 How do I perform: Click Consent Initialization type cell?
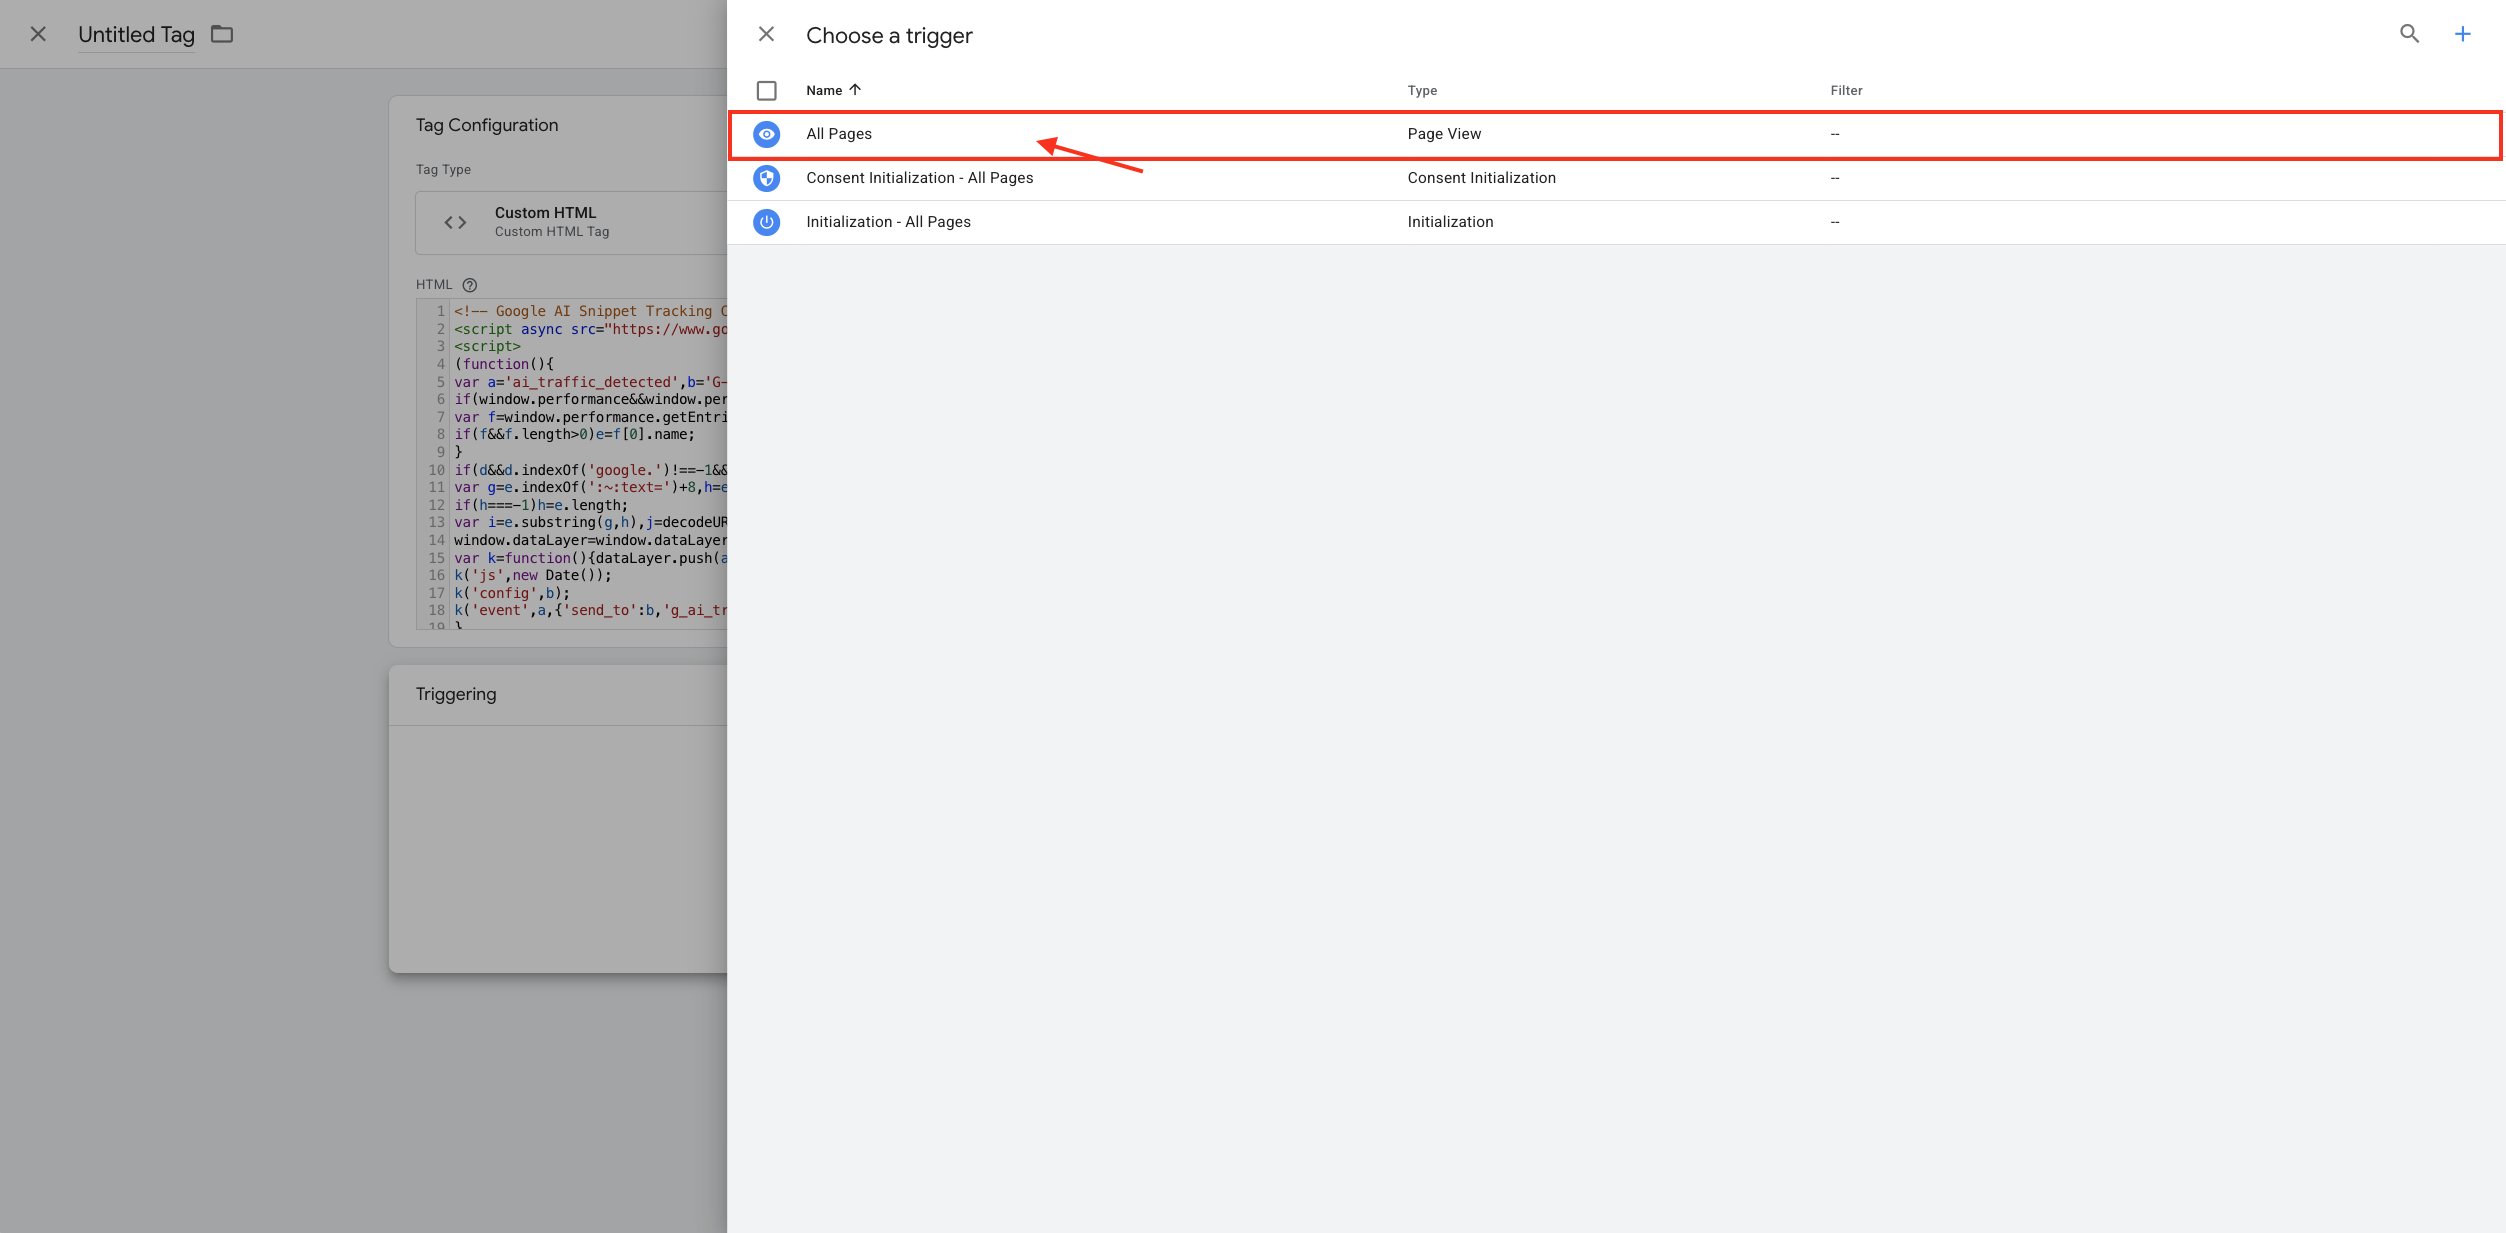[x=1481, y=178]
